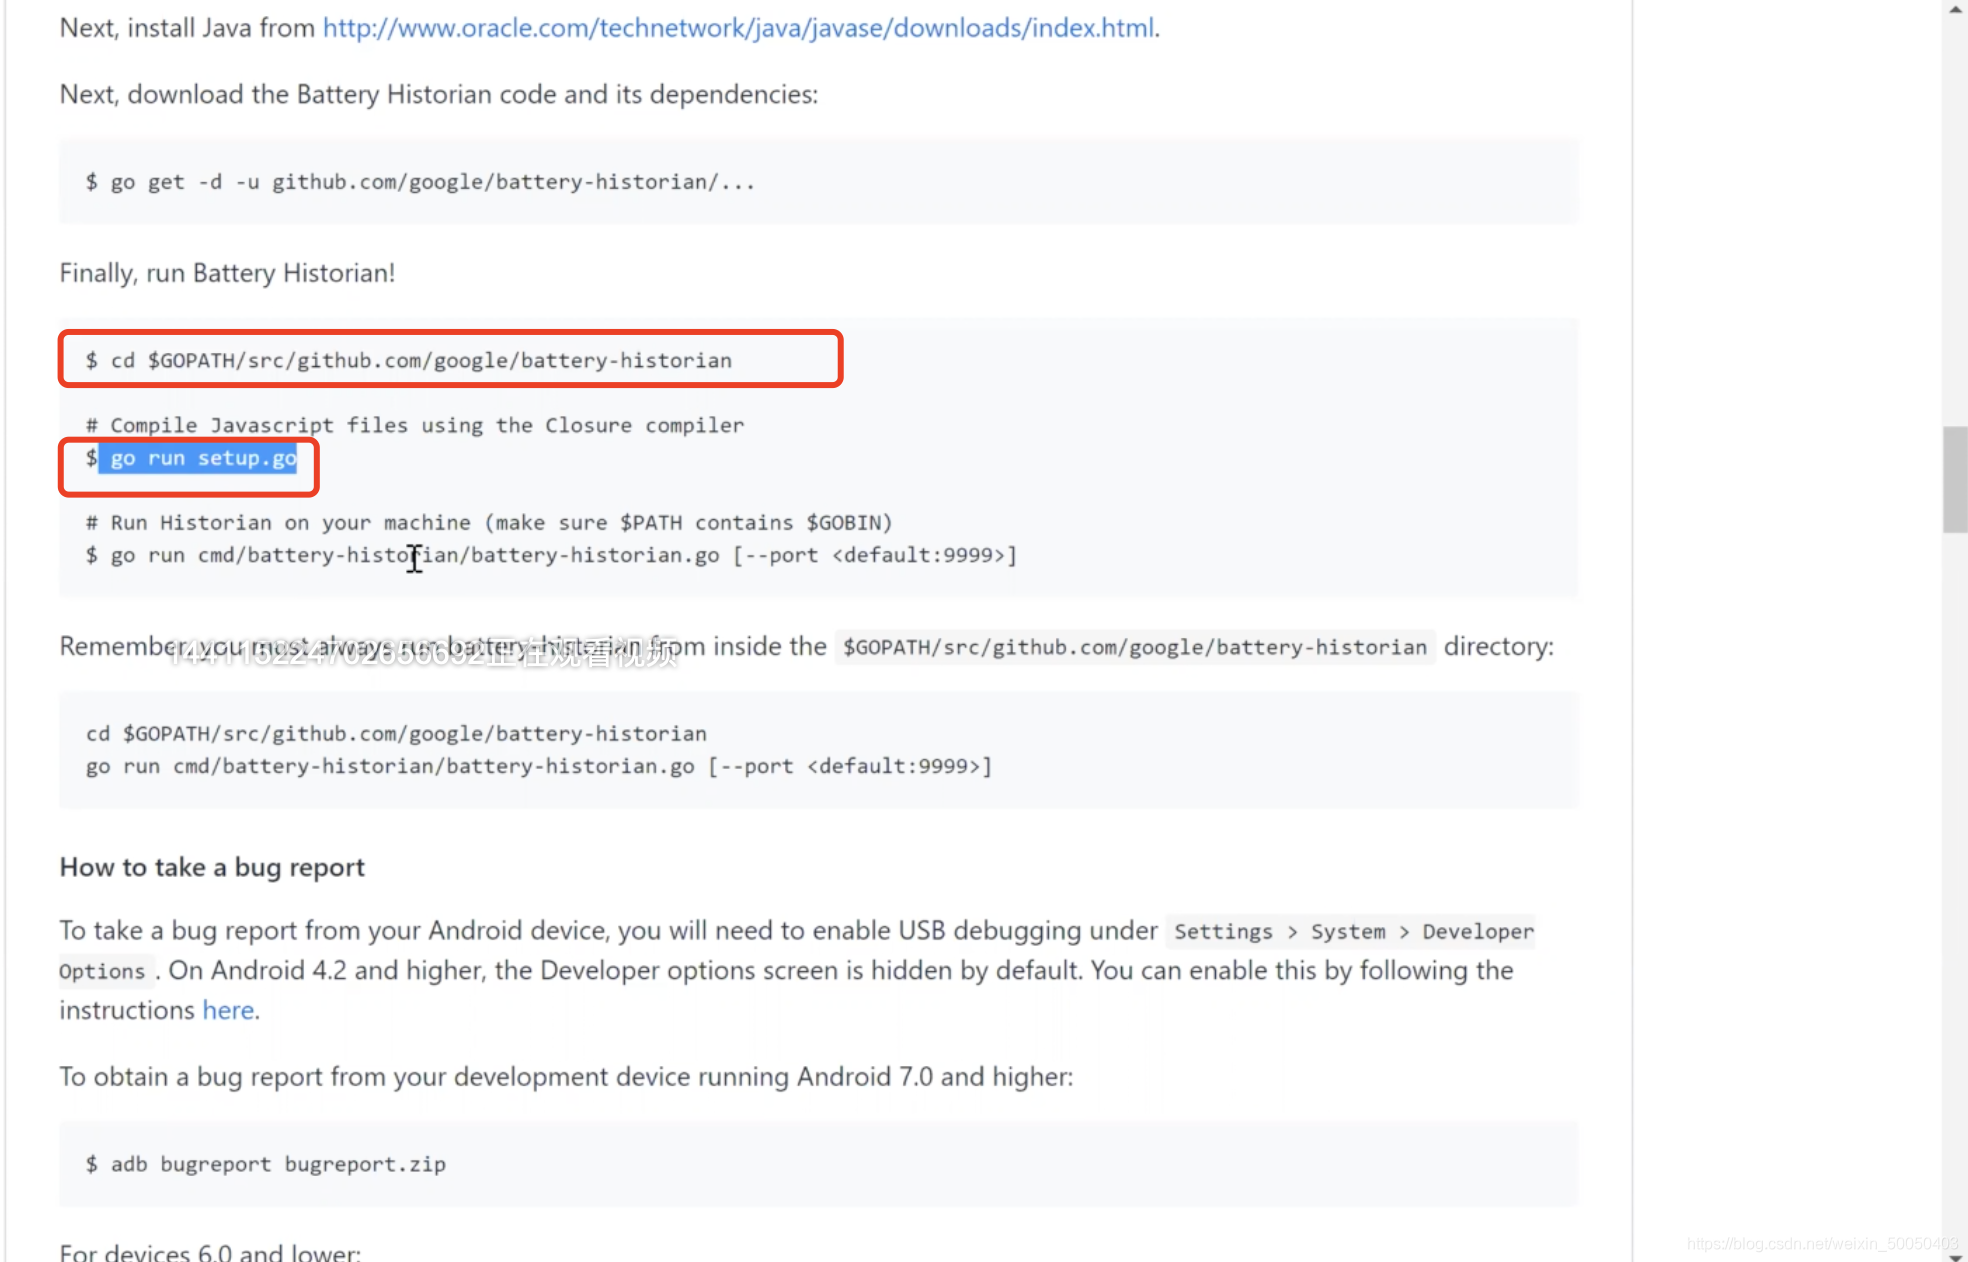Click the blog.csdn.net watermark URL

pyautogui.click(x=1821, y=1243)
